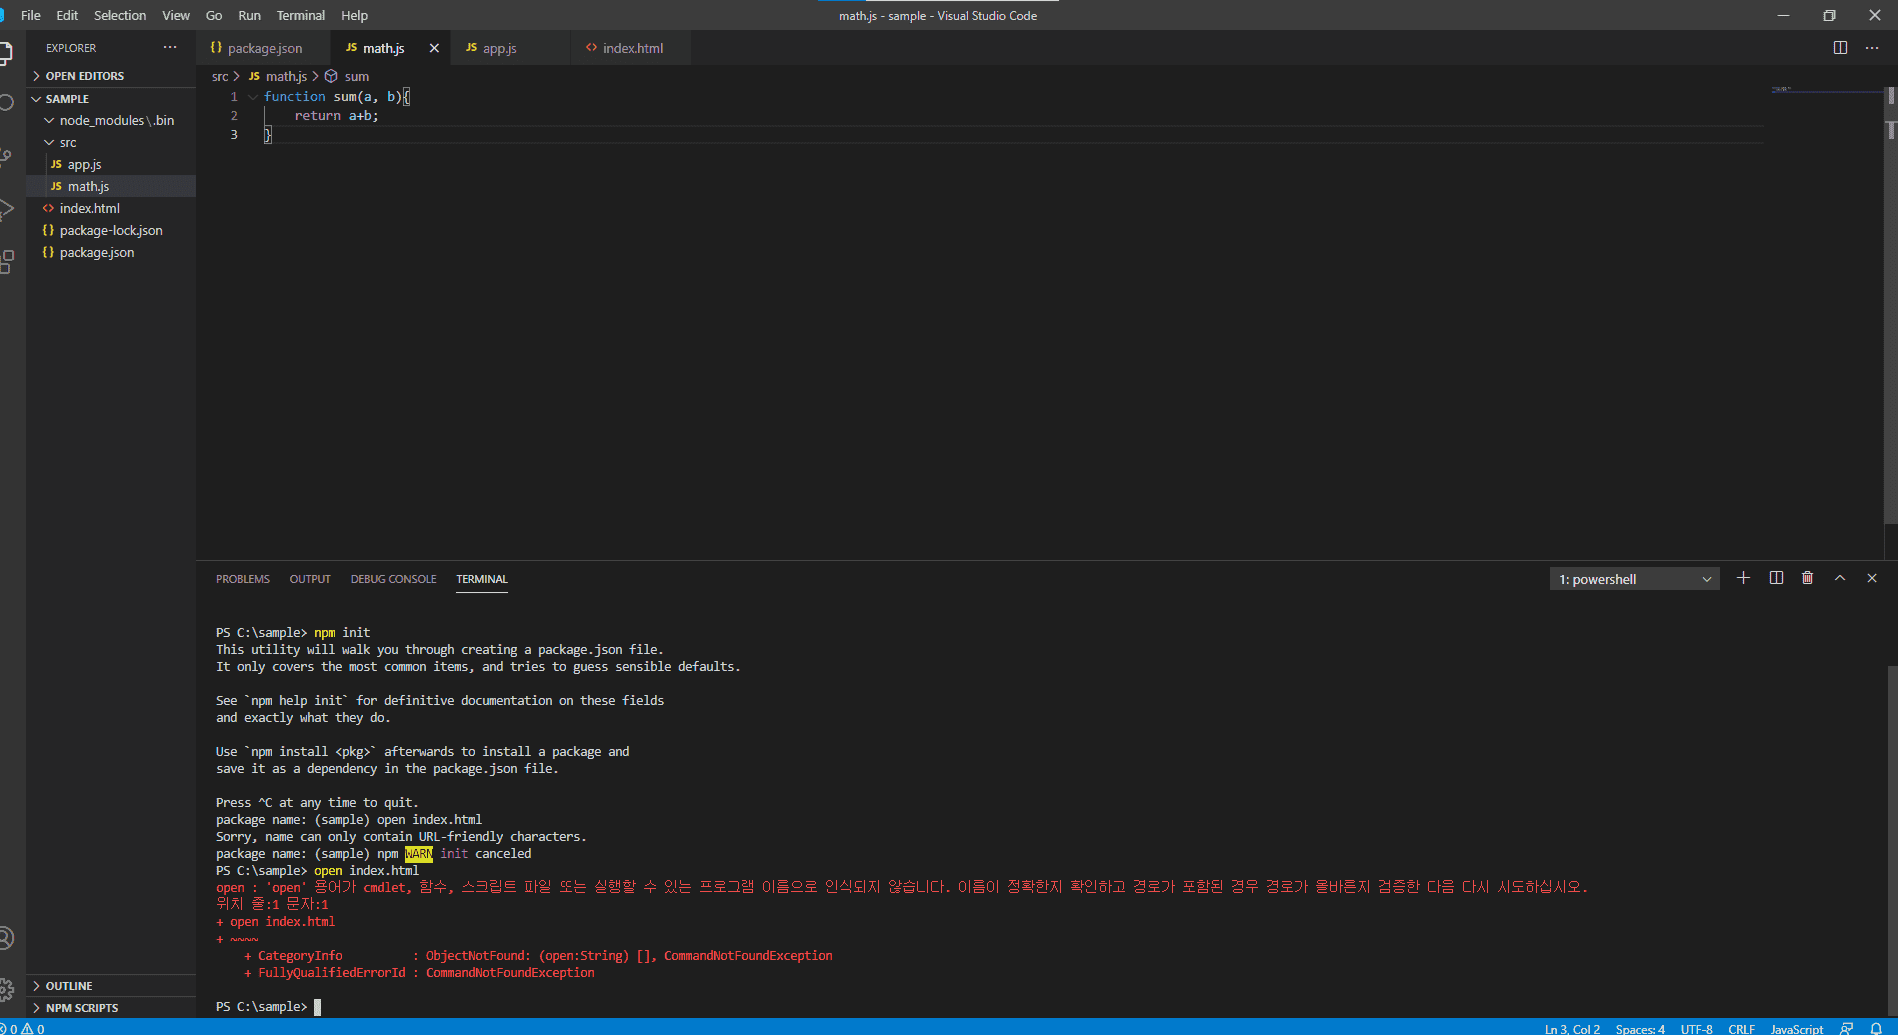Open Explorer more actions ellipsis
This screenshot has height=1035, width=1898.
coord(170,47)
